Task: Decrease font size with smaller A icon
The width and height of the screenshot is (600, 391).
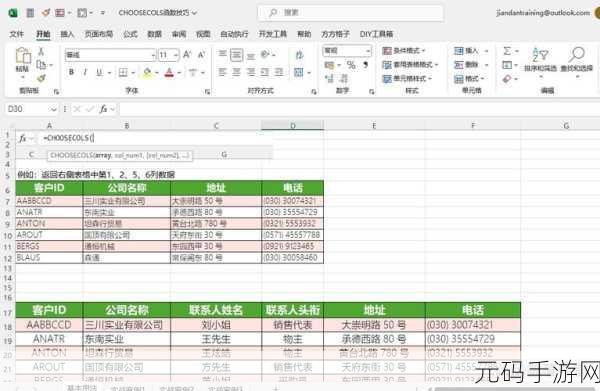Action: tap(201, 55)
